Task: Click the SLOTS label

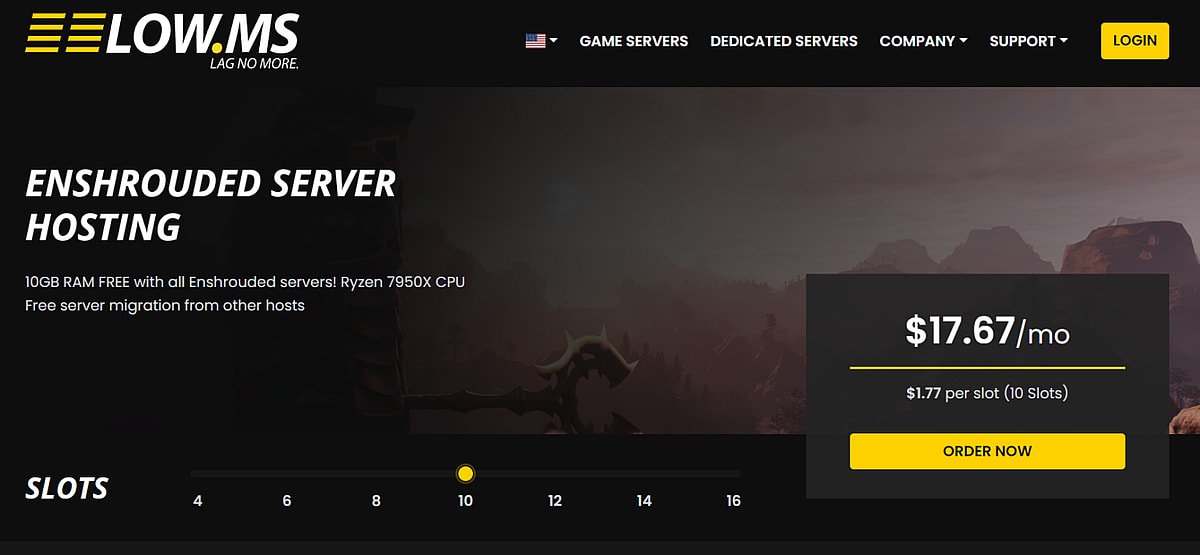Action: (x=66, y=488)
